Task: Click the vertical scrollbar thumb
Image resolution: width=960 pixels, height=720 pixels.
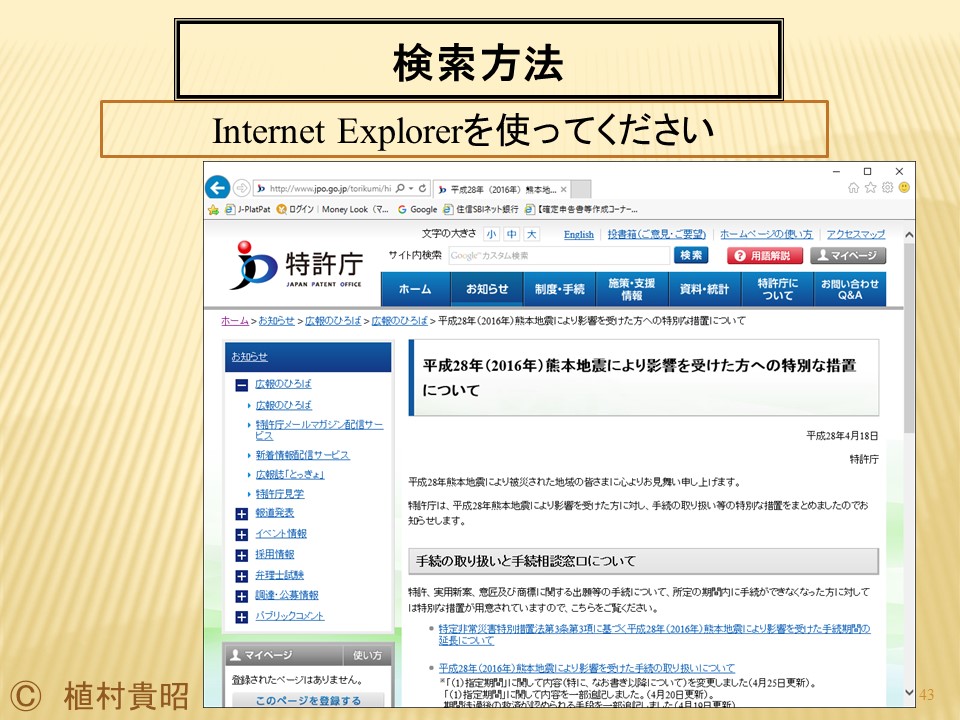Action: [x=909, y=338]
